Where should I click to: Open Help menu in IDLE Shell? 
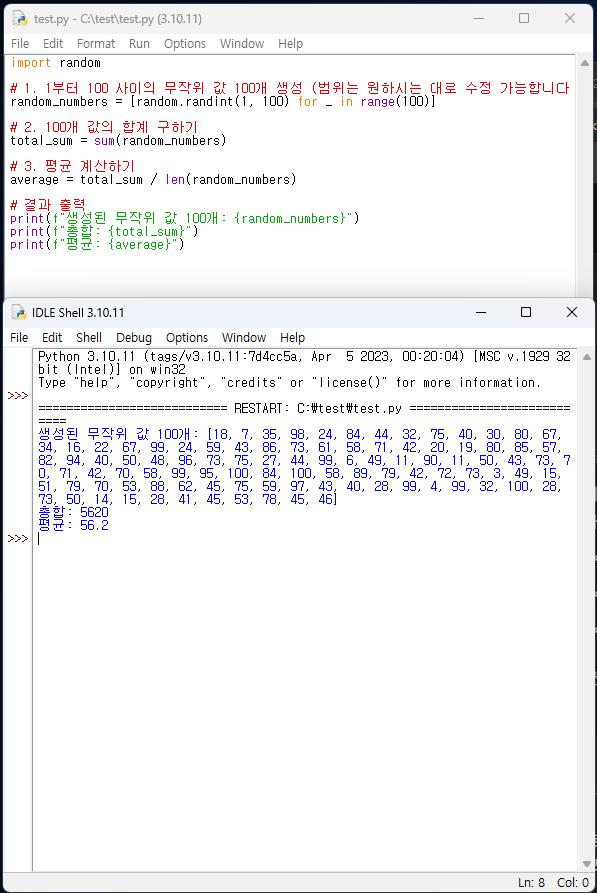(x=292, y=338)
